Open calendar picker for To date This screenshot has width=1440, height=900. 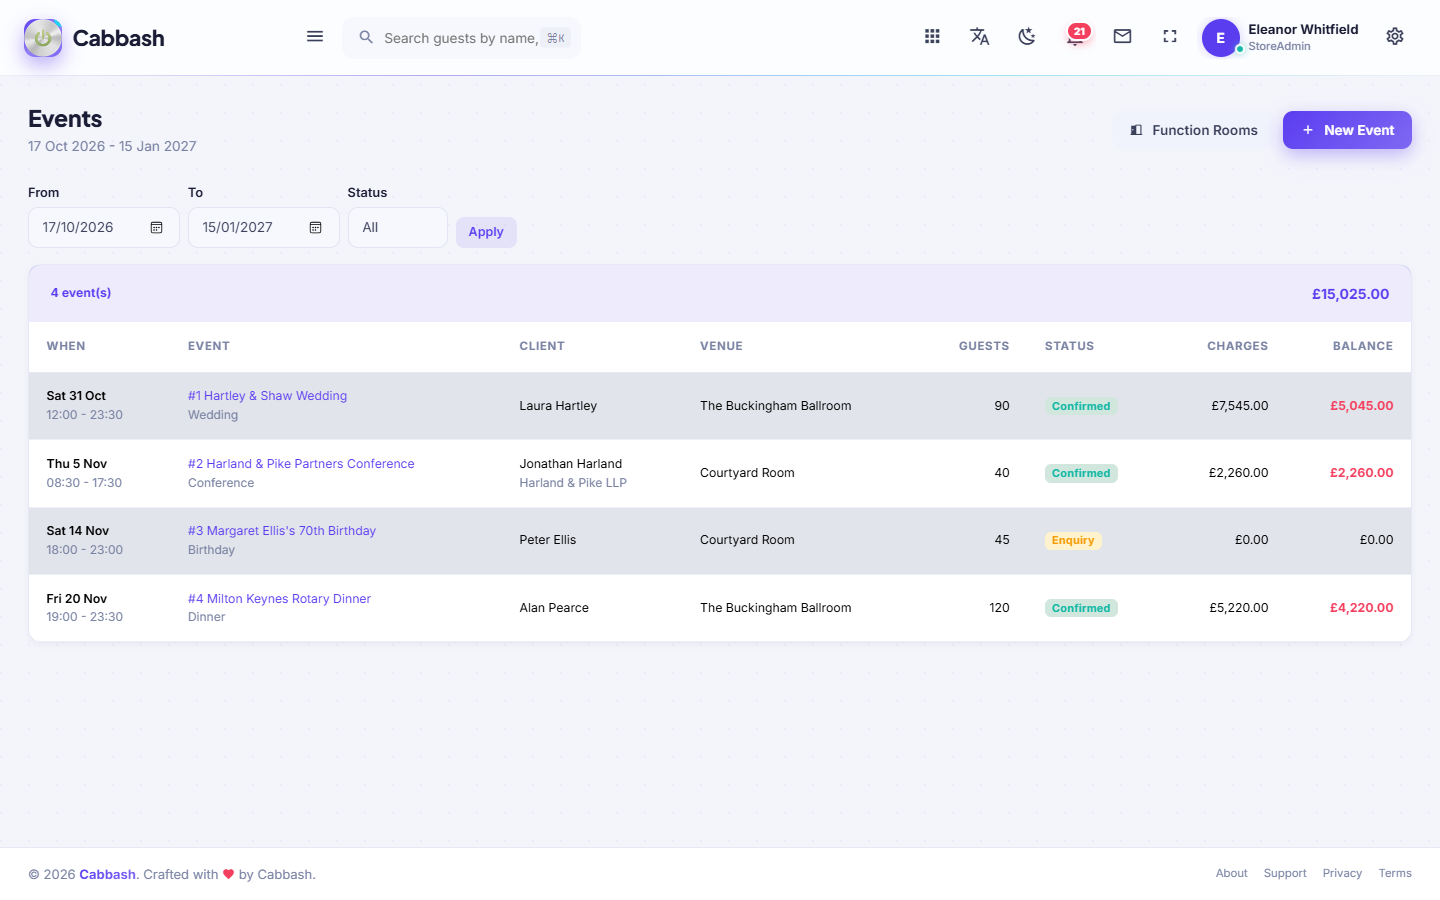tap(316, 228)
